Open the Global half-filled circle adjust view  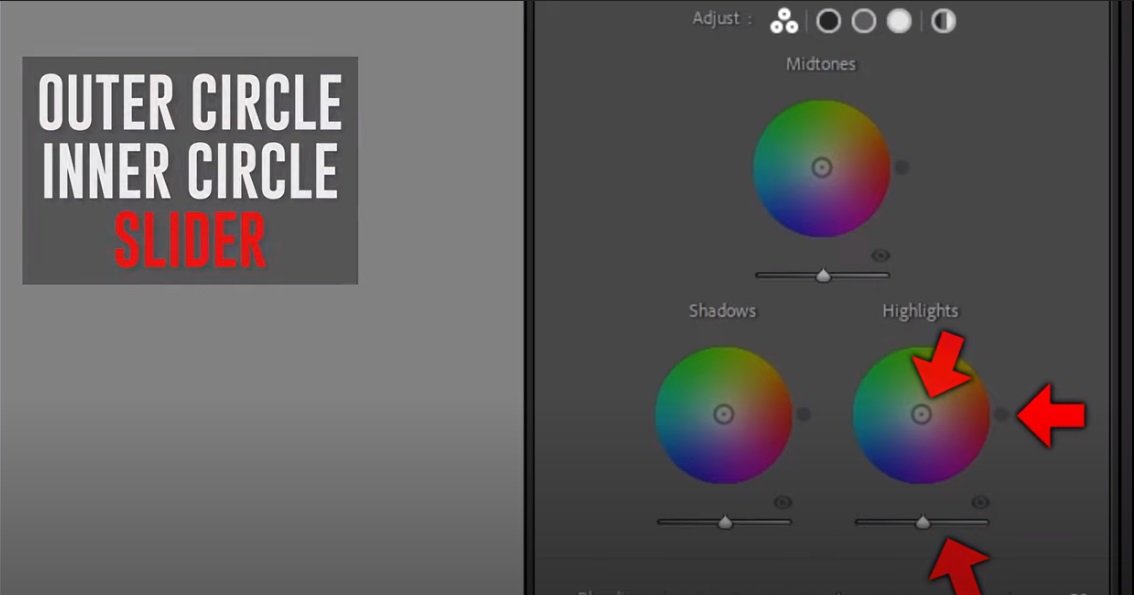tap(943, 20)
